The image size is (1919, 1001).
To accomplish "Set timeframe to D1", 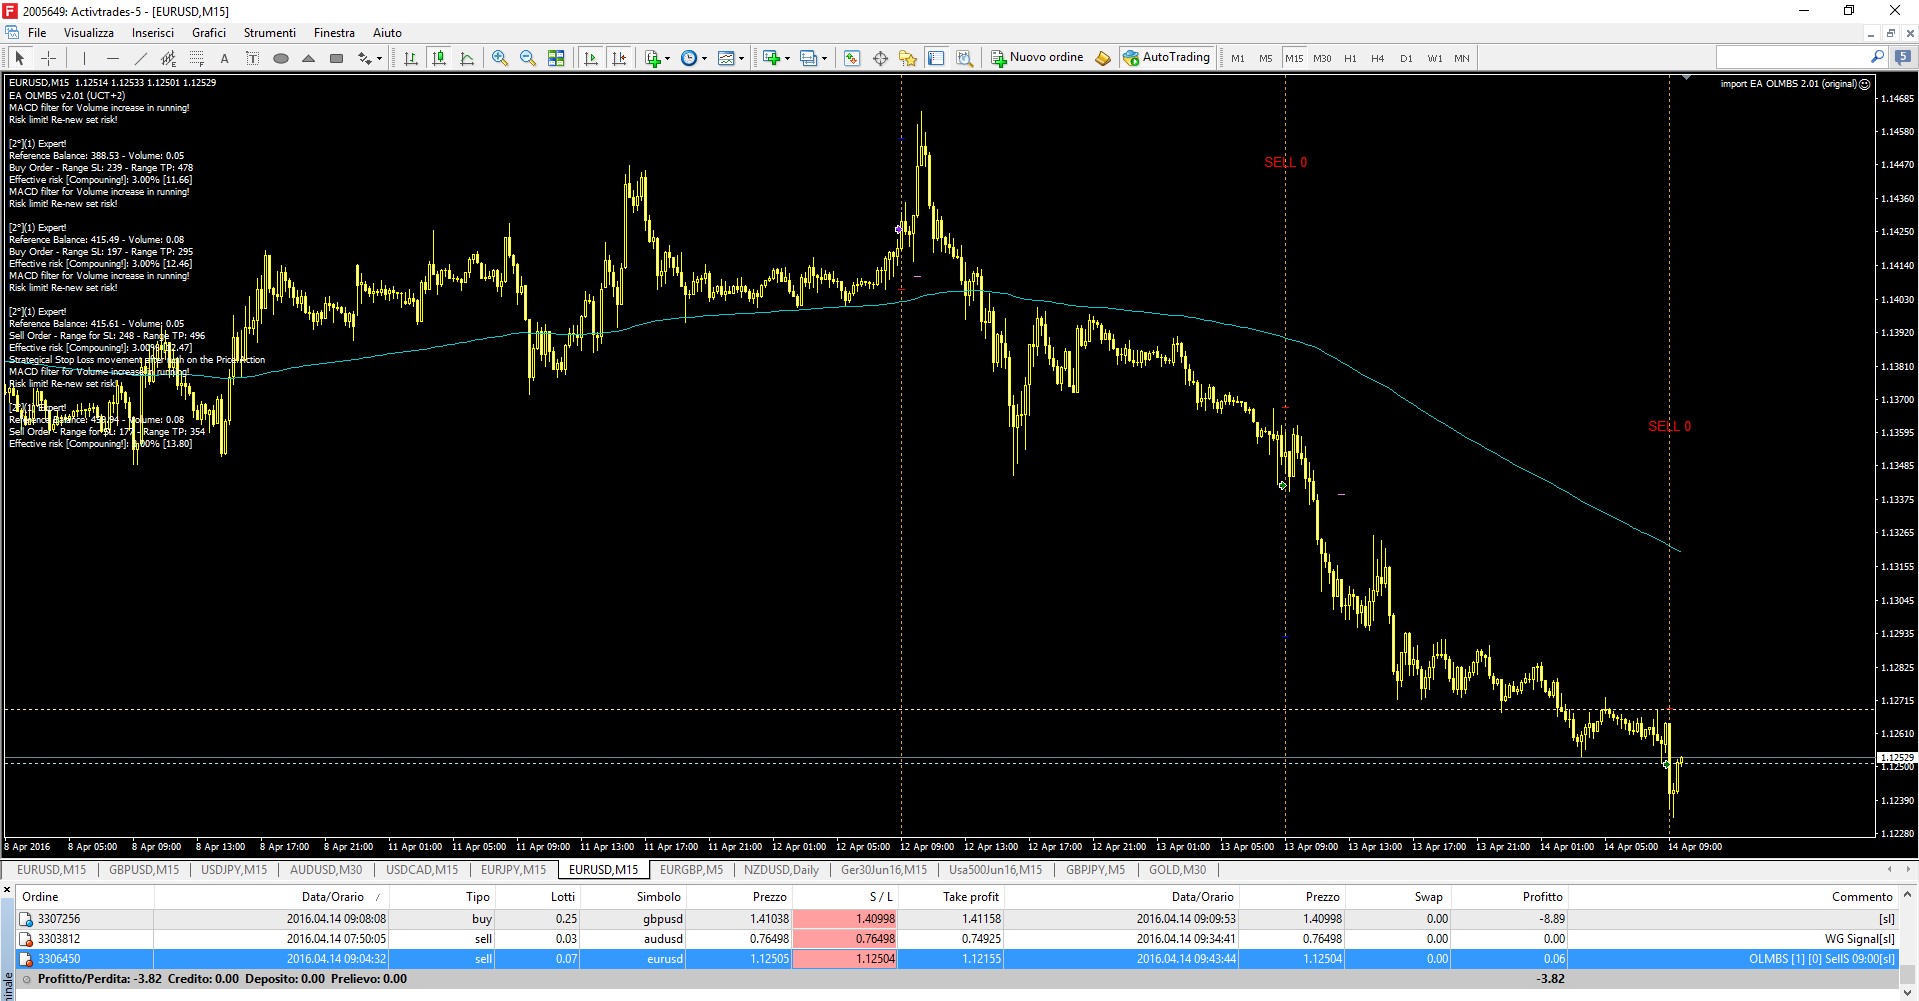I will click(1406, 58).
